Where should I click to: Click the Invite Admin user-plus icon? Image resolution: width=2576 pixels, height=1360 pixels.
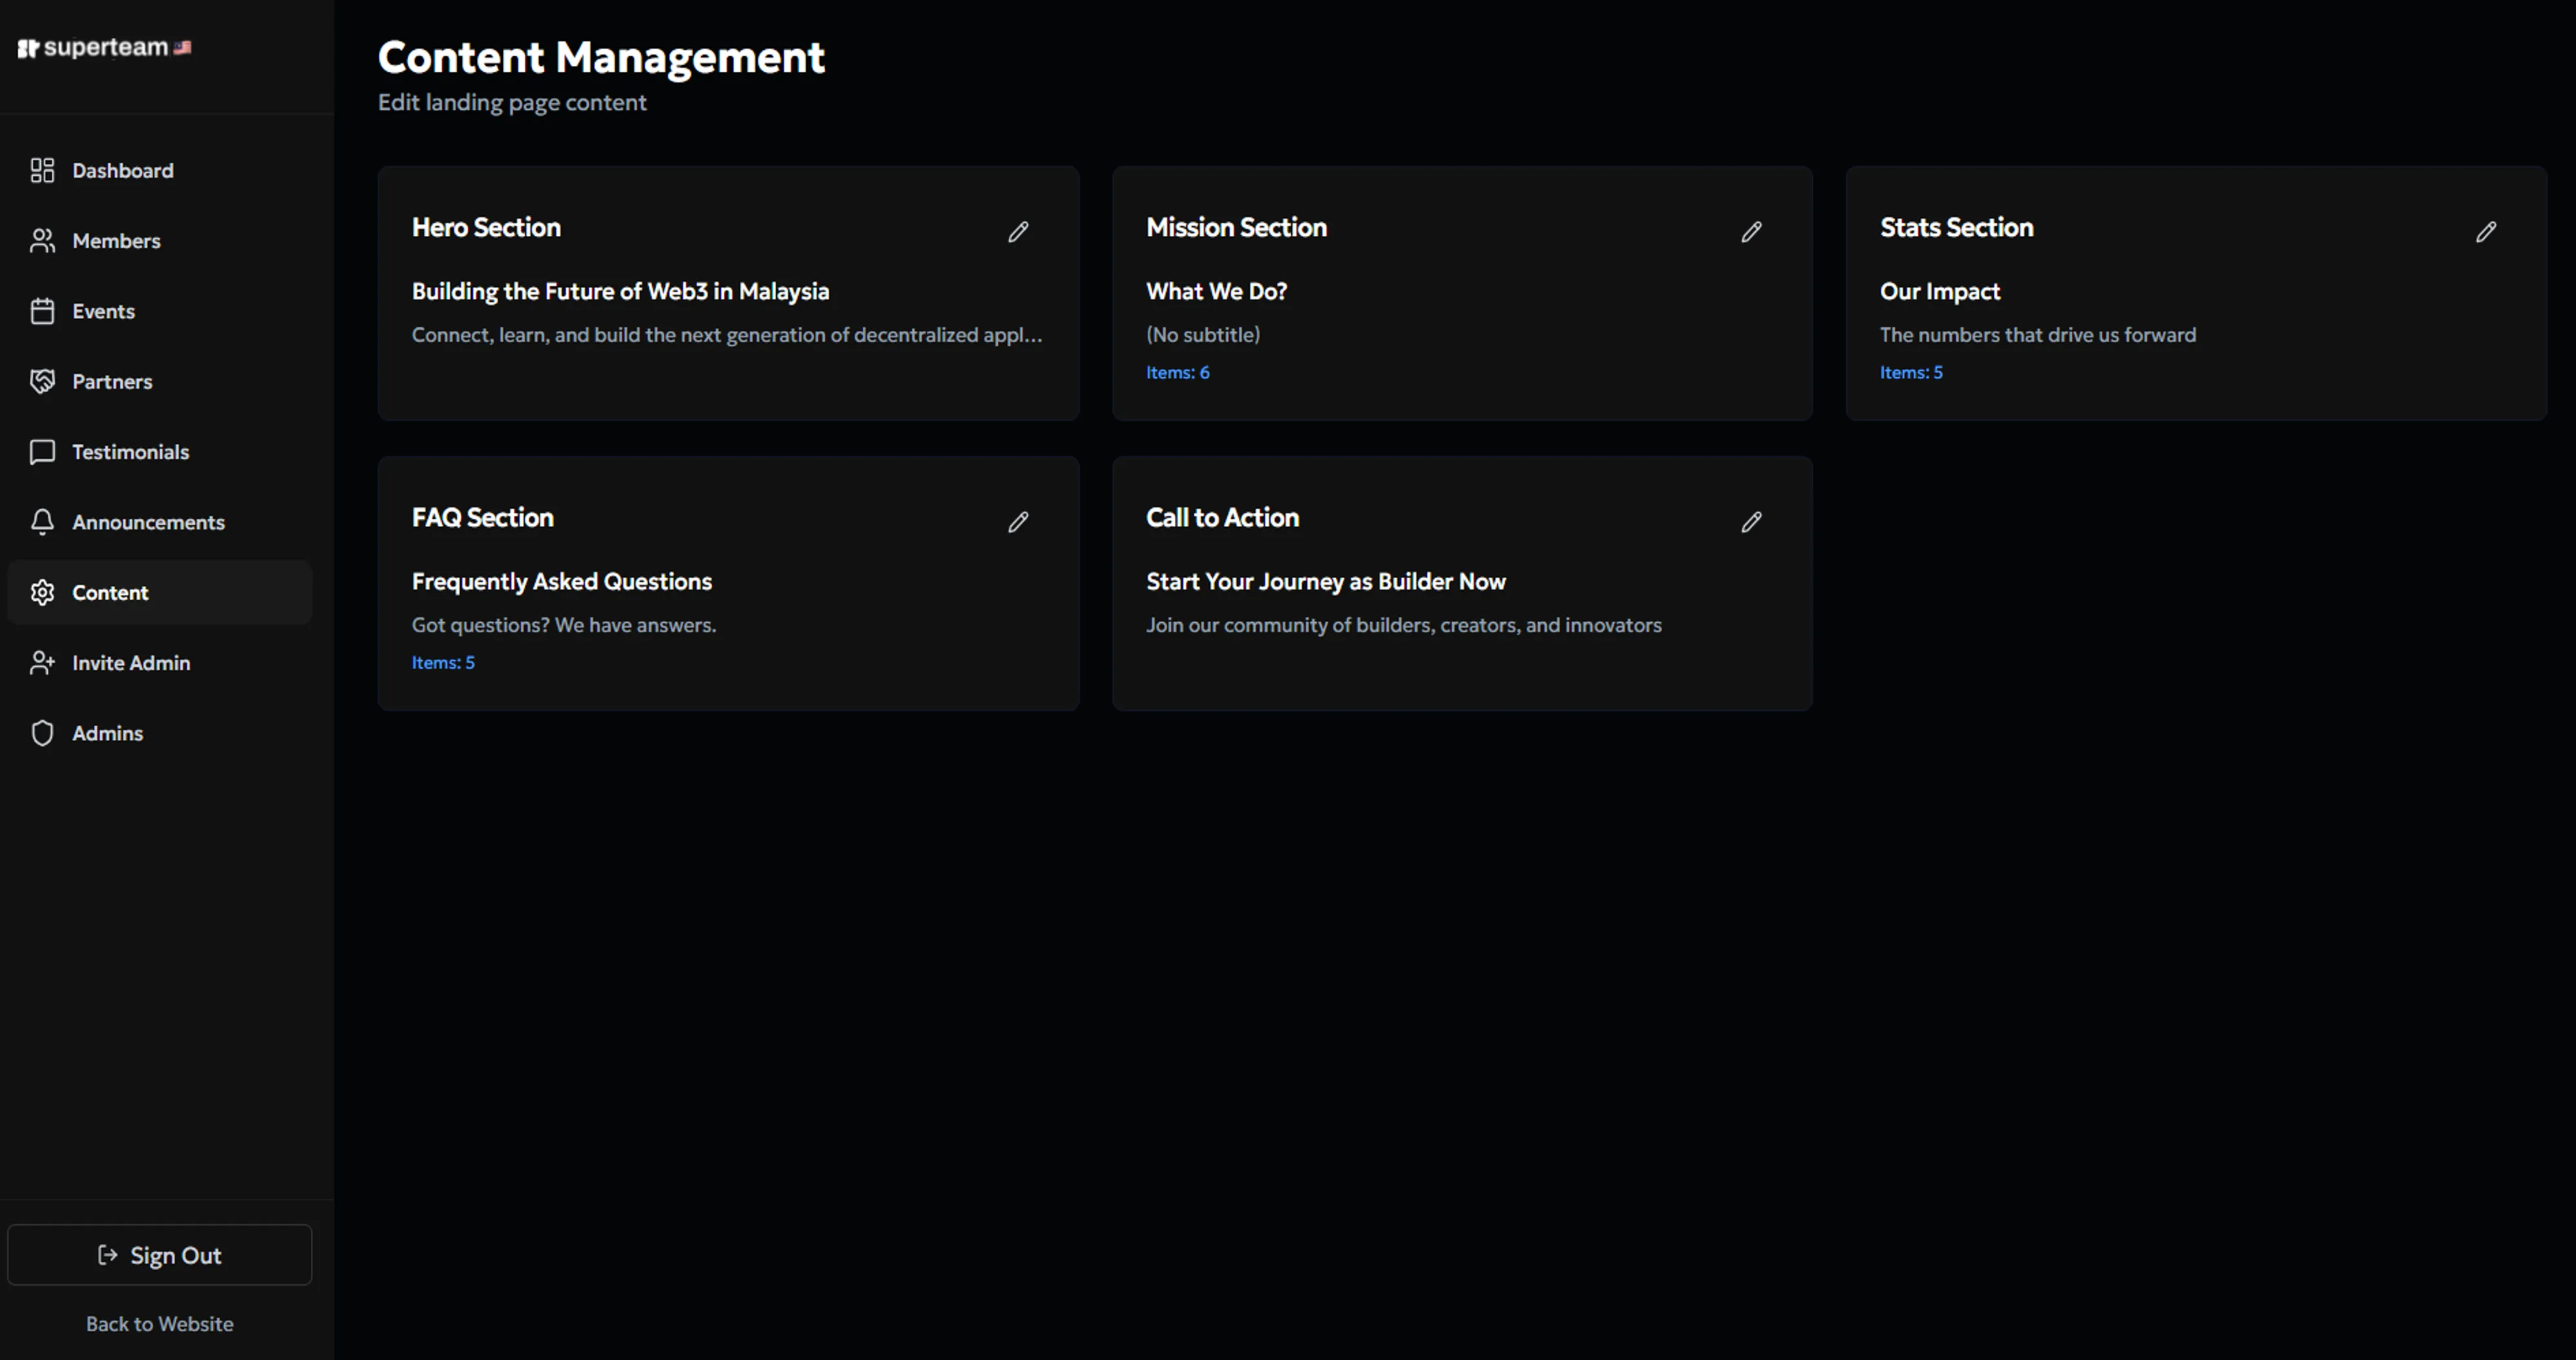pyautogui.click(x=42, y=662)
